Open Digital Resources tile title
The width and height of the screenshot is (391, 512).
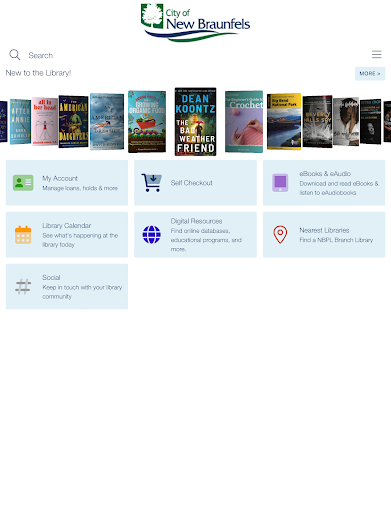click(x=196, y=221)
